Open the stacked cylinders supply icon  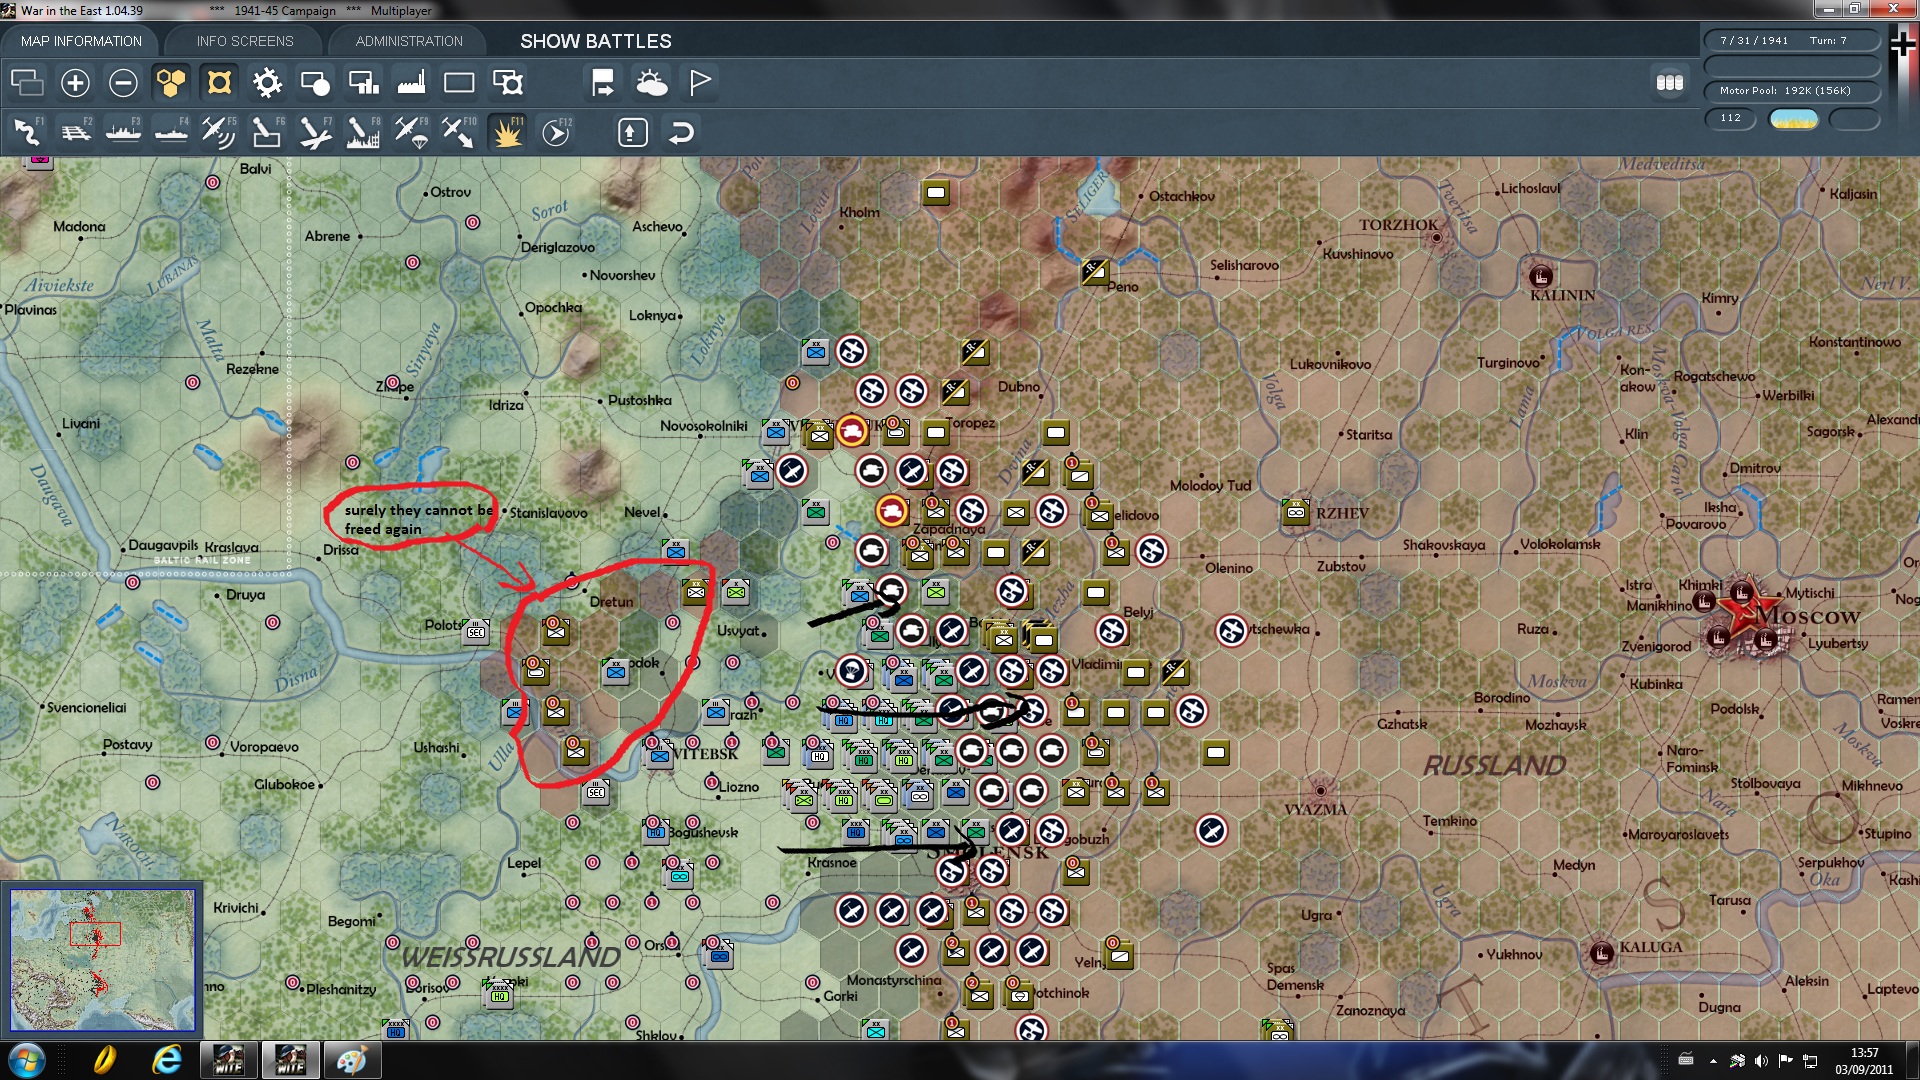pos(1669,82)
